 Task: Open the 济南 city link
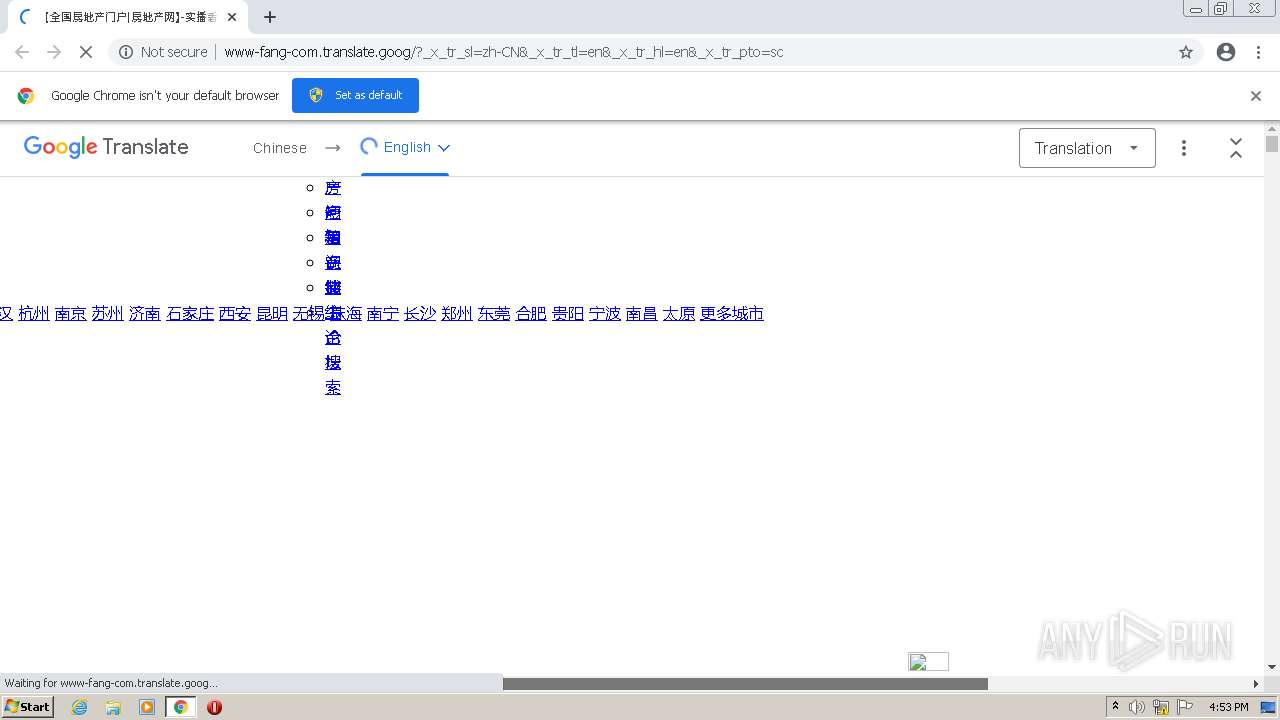pos(145,314)
